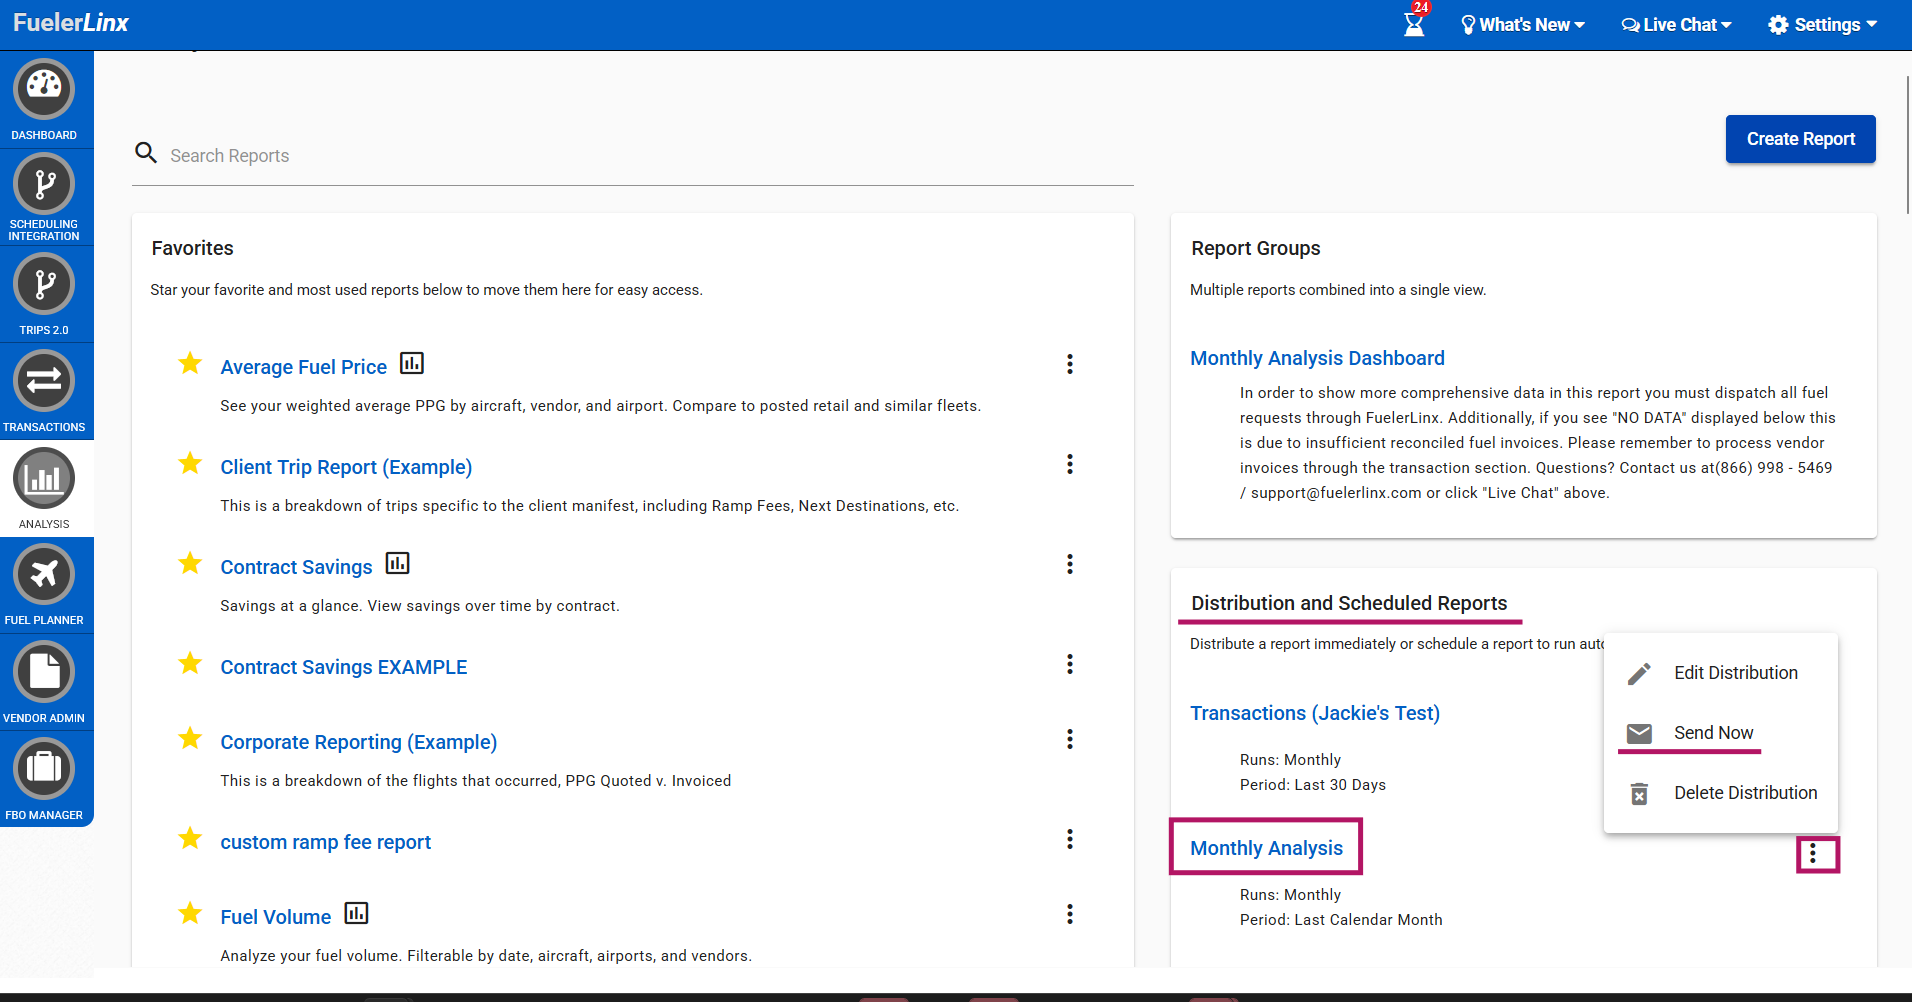Viewport: 1912px width, 1002px height.
Task: Click chart icon beside Average Fuel Price
Action: pyautogui.click(x=412, y=363)
